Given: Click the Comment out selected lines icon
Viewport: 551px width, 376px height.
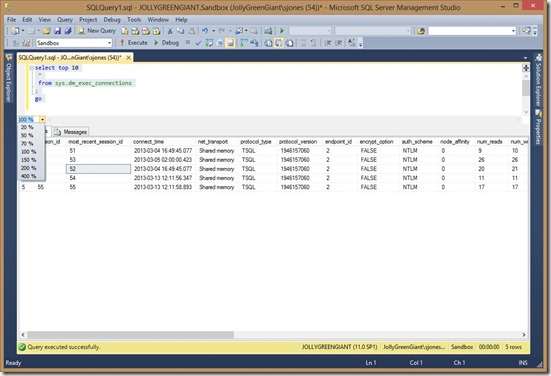Looking at the screenshot, I should tap(303, 43).
